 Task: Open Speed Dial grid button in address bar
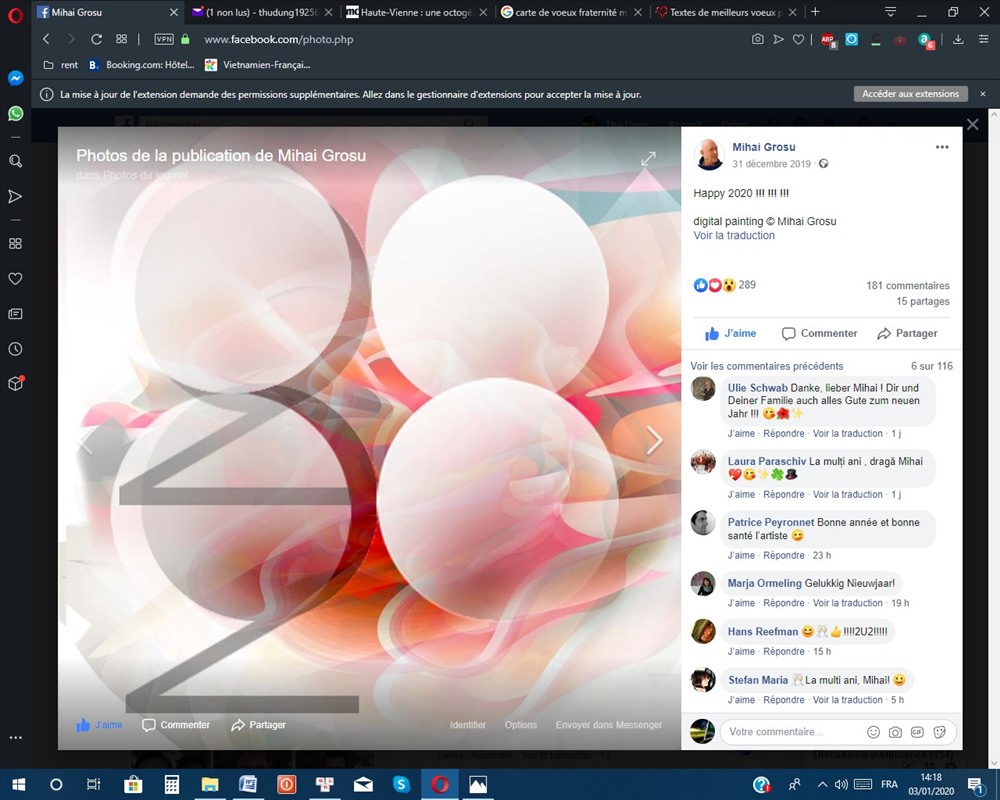tap(121, 39)
